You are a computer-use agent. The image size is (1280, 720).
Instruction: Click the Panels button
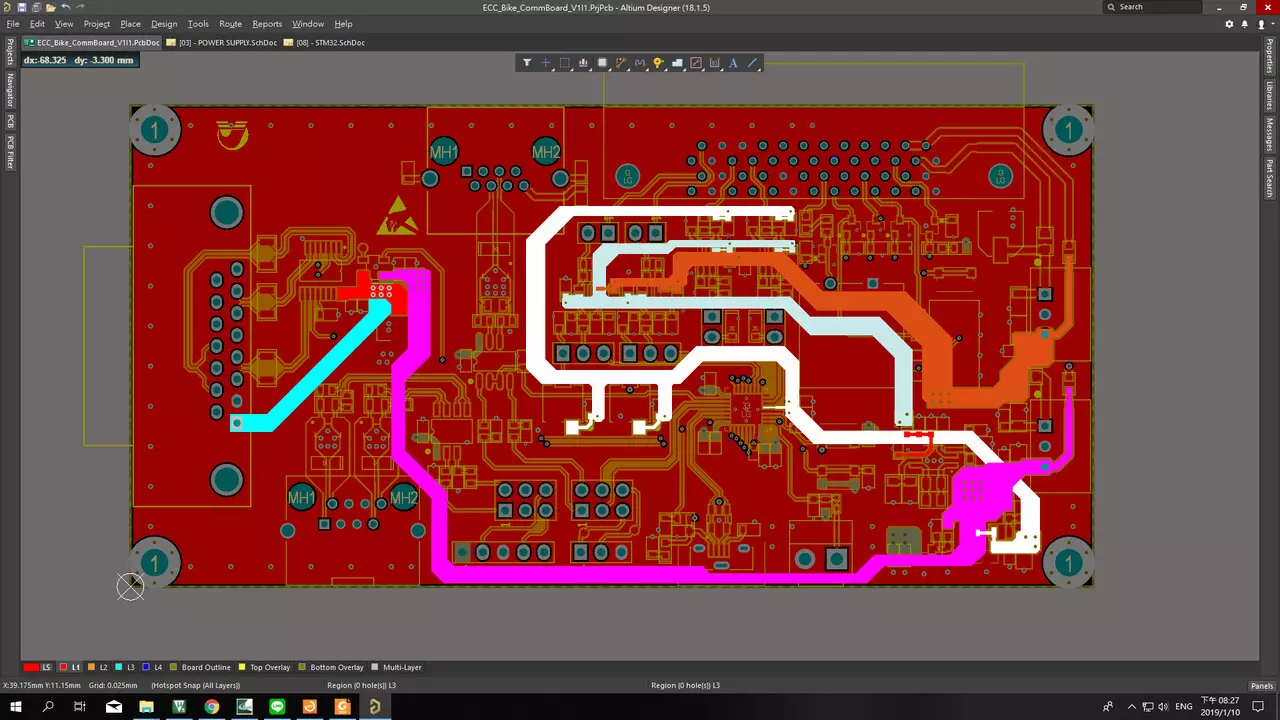tap(1262, 686)
